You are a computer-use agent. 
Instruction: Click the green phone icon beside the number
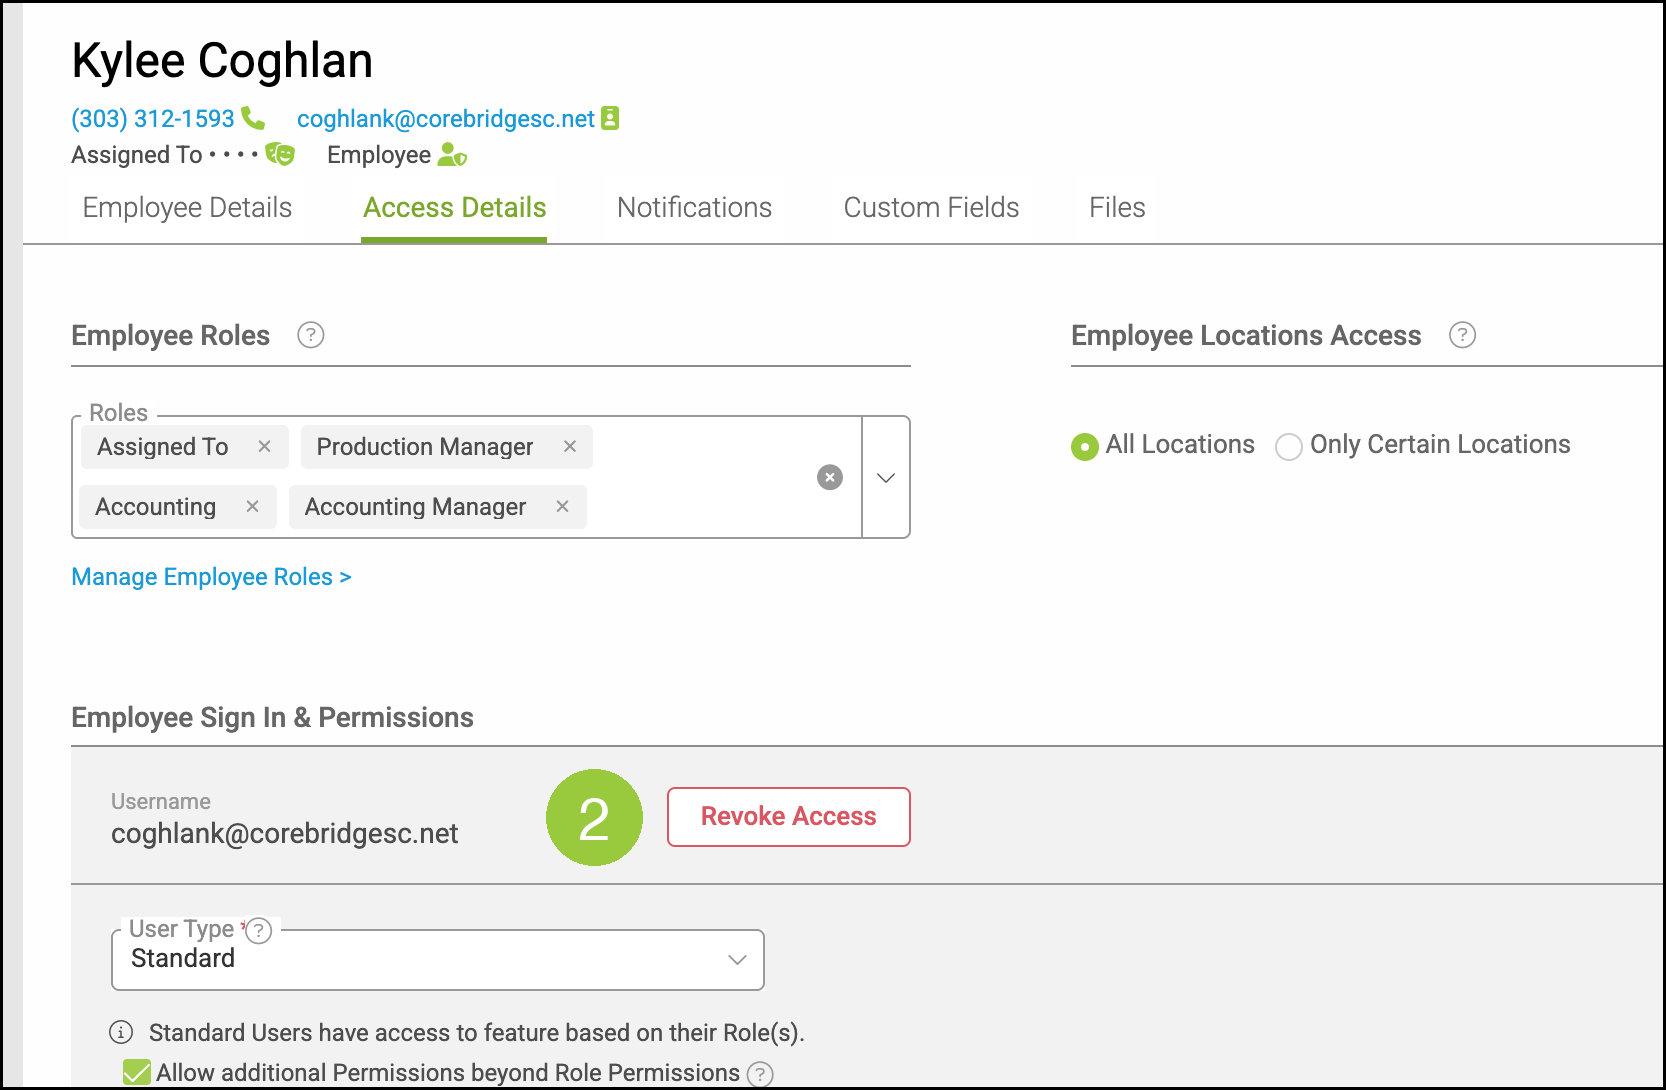pyautogui.click(x=254, y=119)
